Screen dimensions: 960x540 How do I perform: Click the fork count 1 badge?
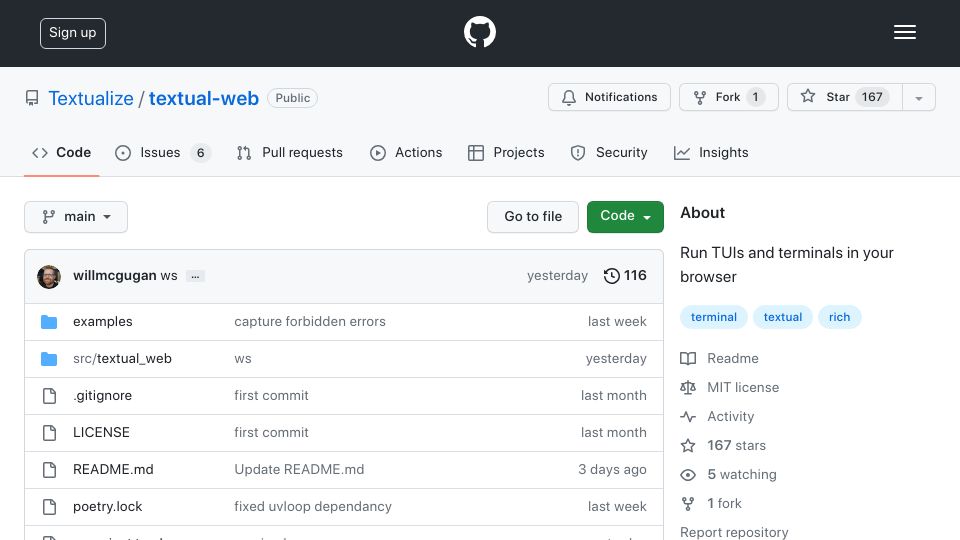point(756,97)
